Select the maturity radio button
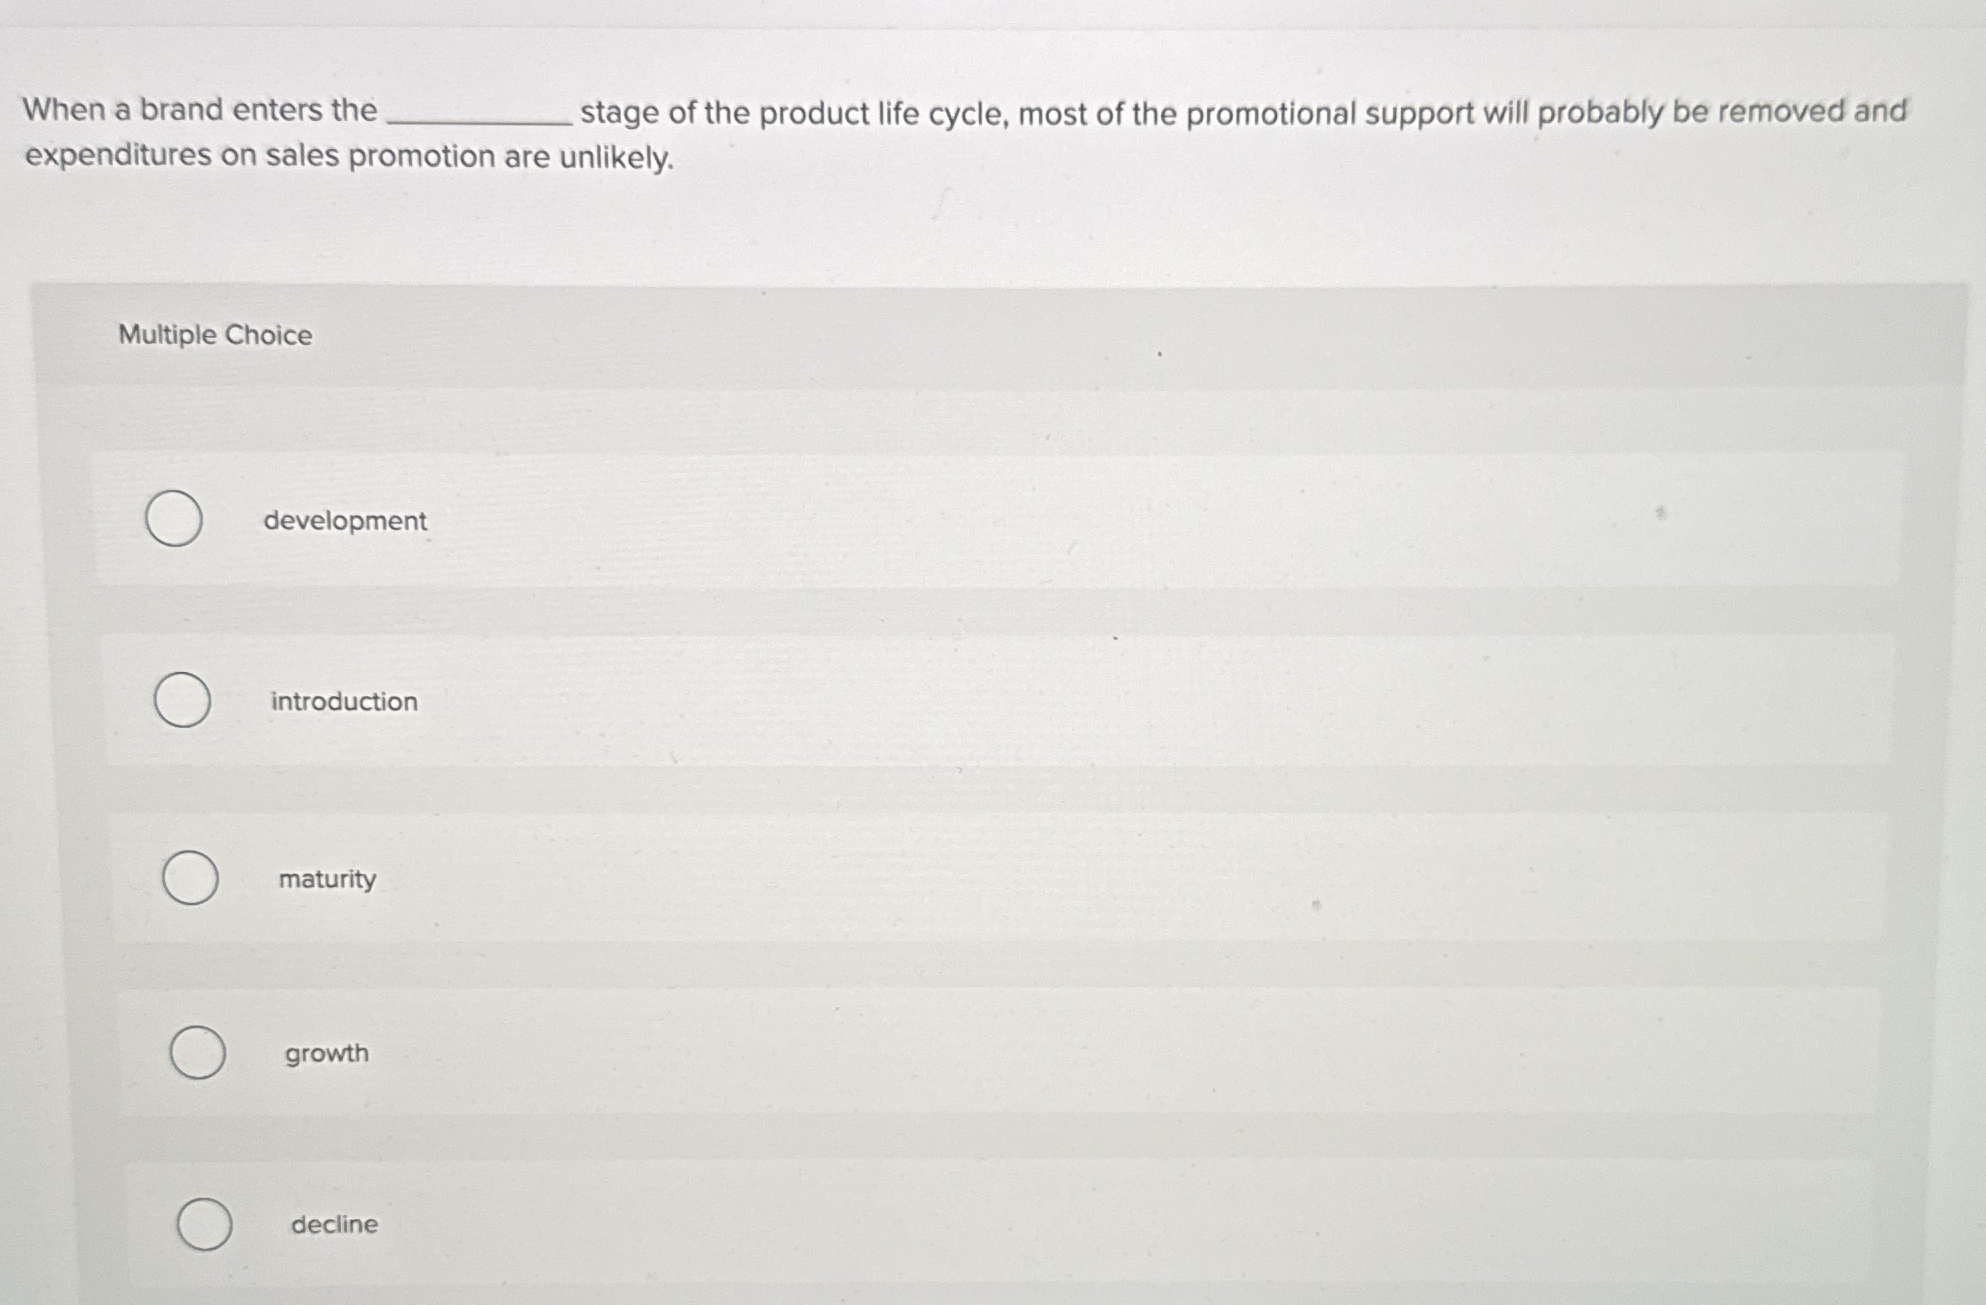The image size is (1986, 1305). [x=190, y=878]
